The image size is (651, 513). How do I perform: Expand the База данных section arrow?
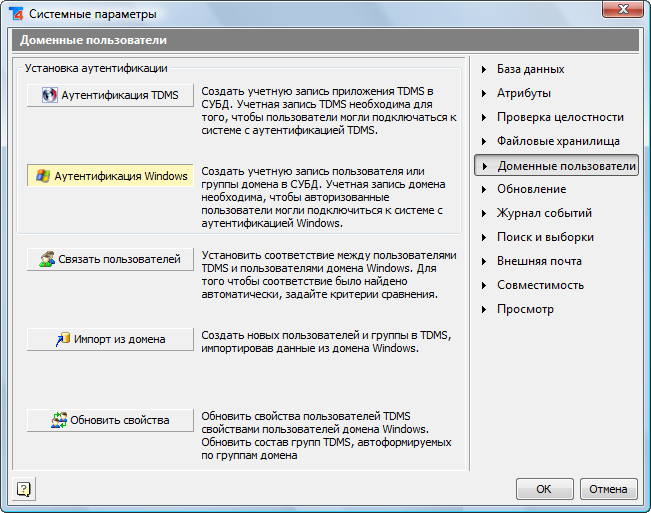484,69
